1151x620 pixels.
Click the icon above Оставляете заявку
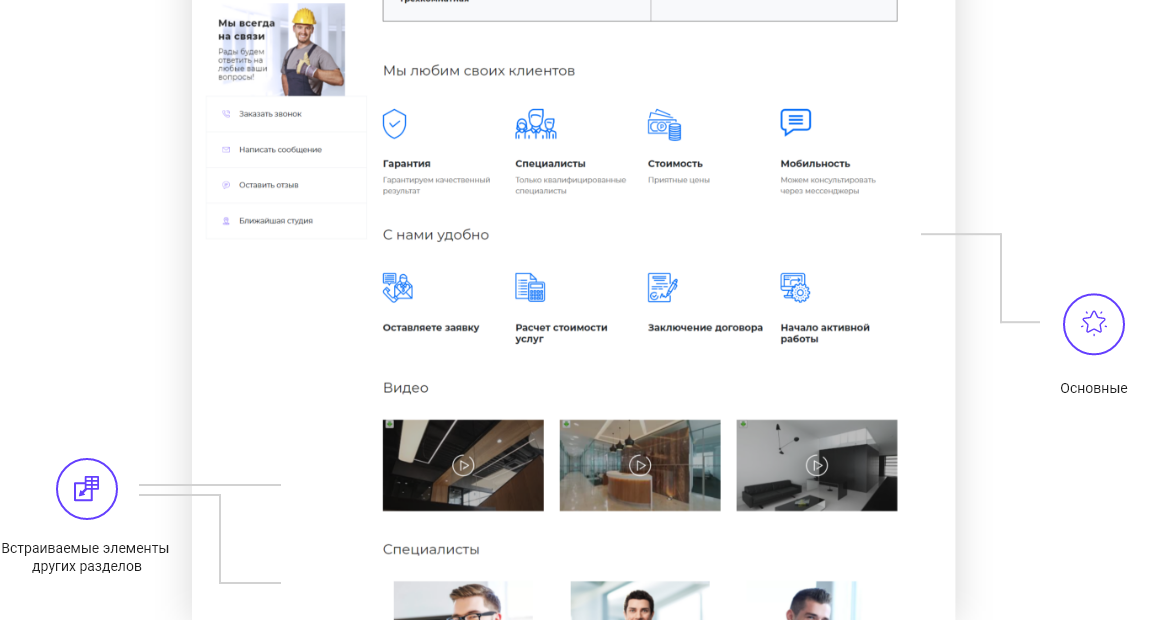398,288
